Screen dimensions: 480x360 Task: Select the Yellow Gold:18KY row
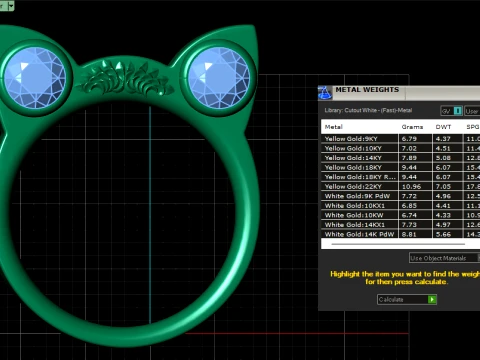[x=400, y=167]
